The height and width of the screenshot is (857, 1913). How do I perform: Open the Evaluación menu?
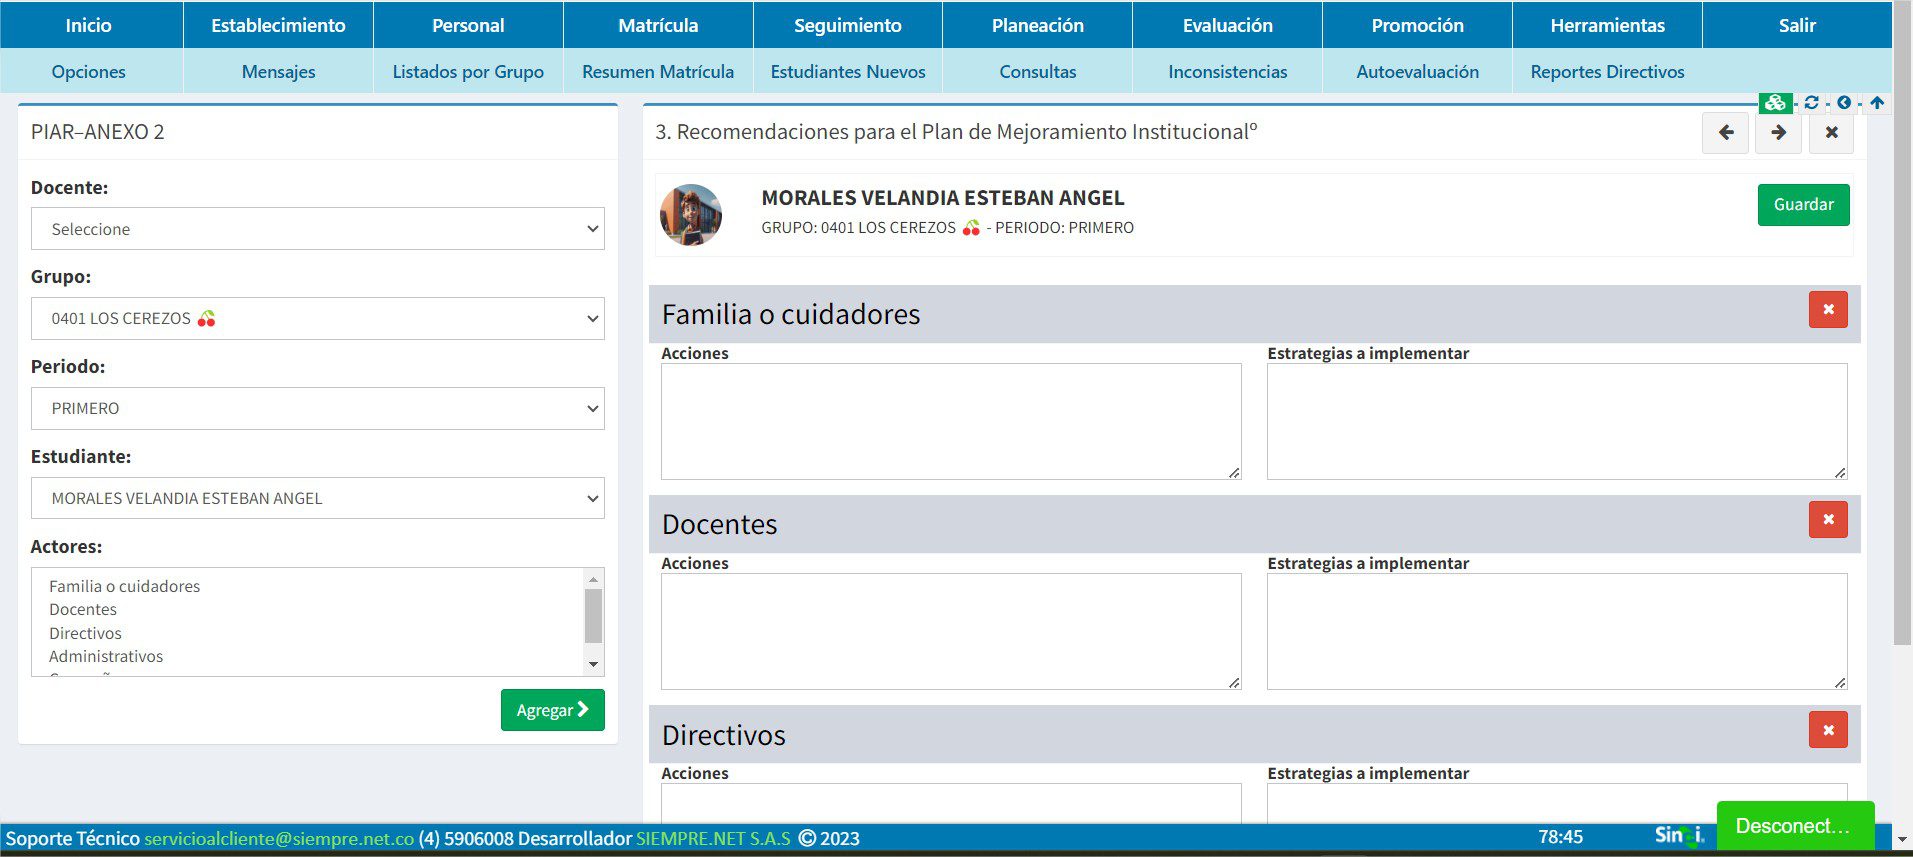coord(1228,25)
